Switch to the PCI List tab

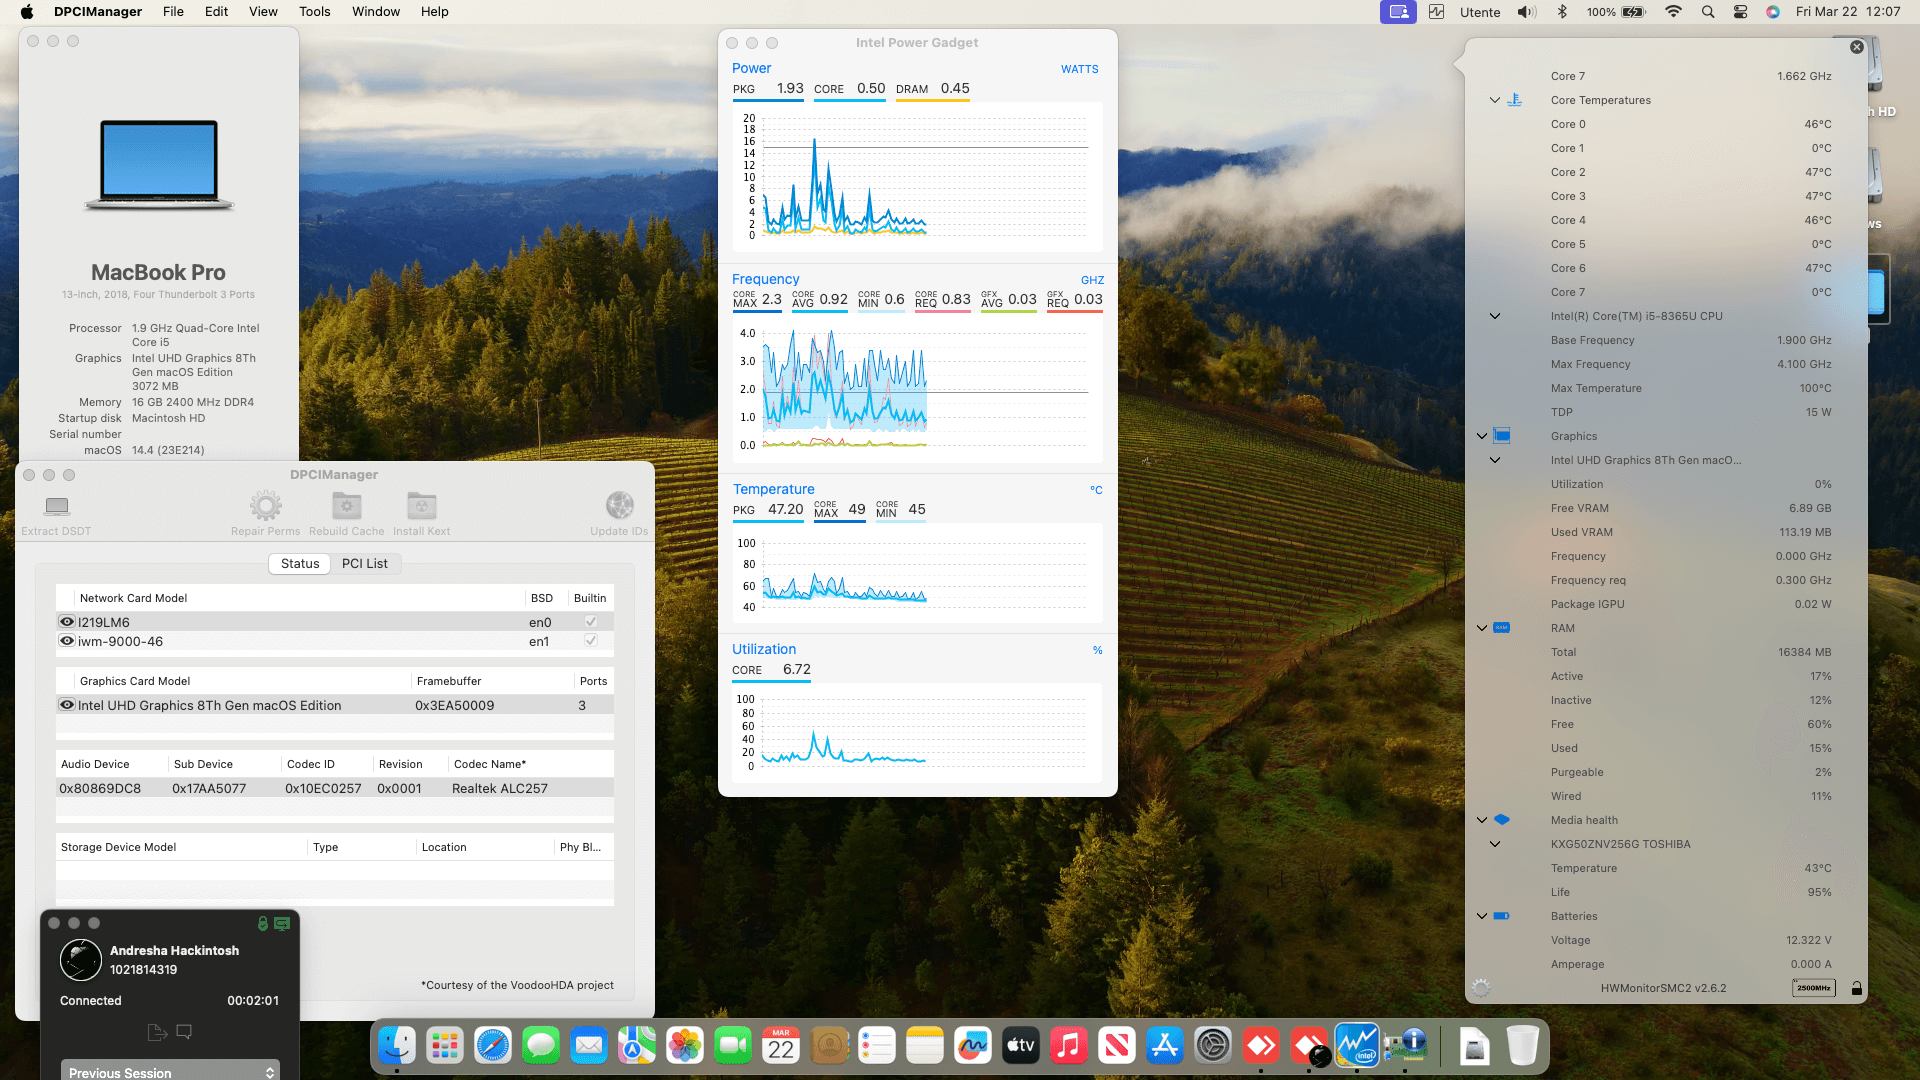coord(365,563)
